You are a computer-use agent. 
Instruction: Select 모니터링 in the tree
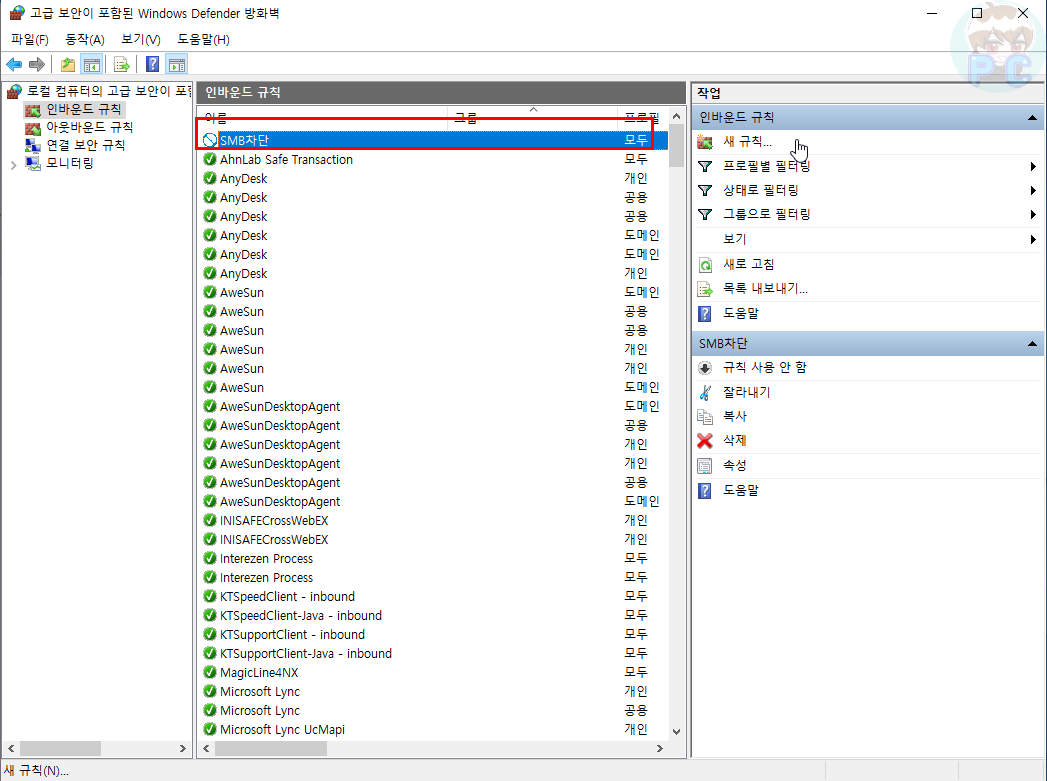69,164
